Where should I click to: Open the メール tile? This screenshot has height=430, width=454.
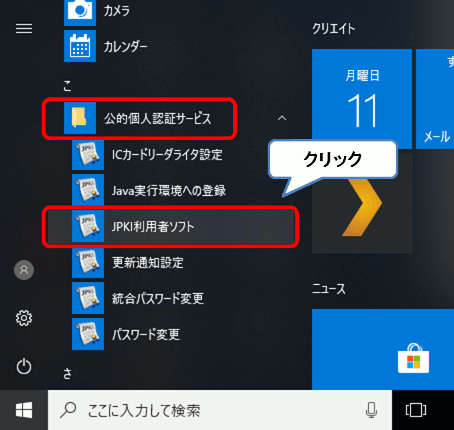[x=435, y=99]
